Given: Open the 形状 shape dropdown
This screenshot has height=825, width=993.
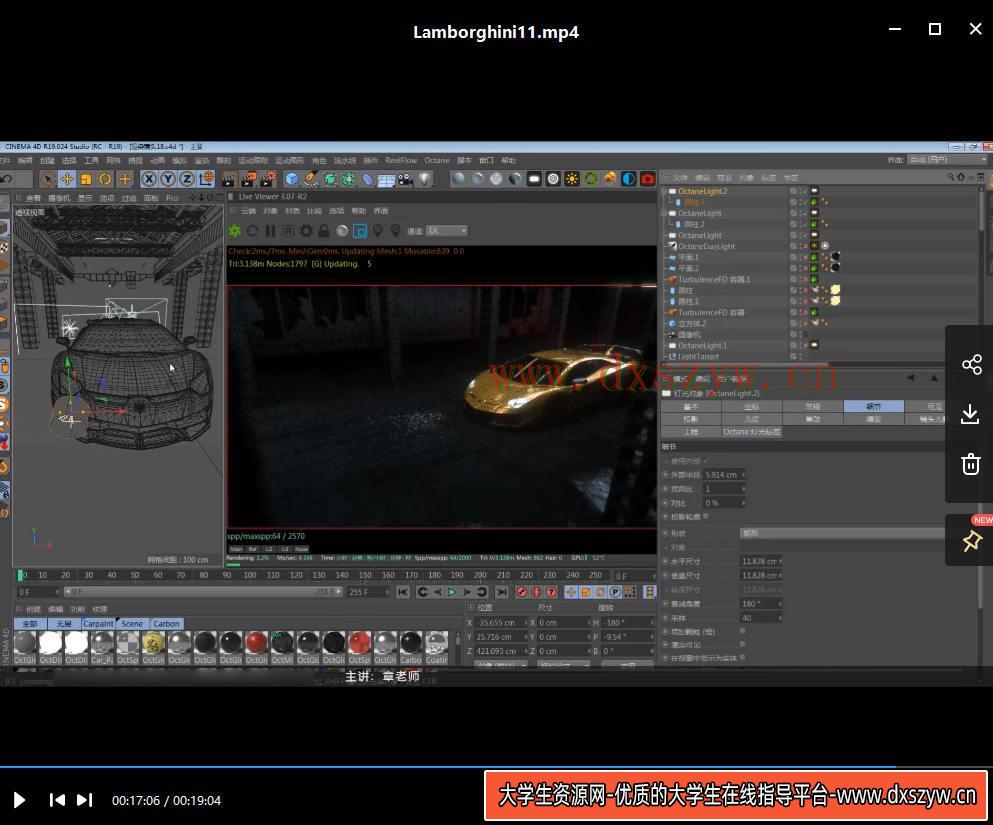Looking at the screenshot, I should coord(842,533).
